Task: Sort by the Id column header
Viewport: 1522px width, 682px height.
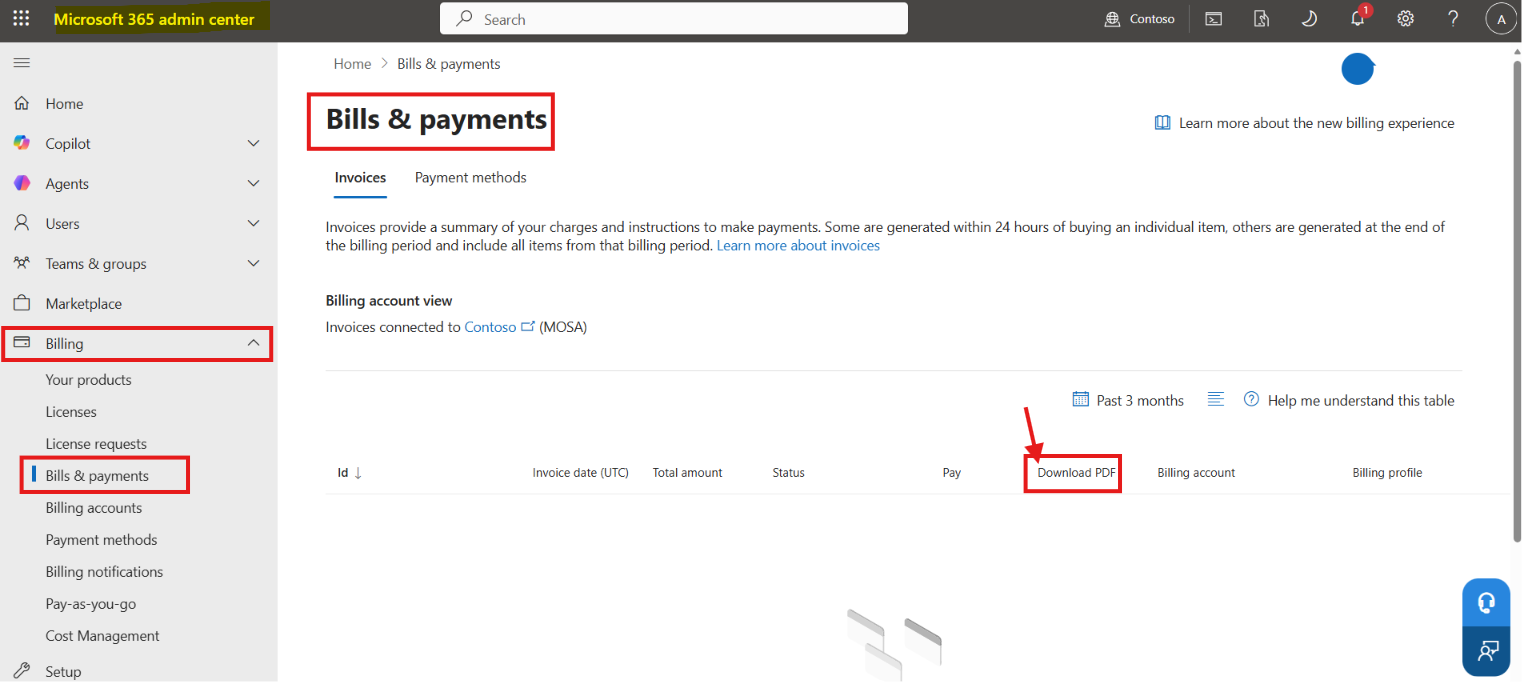Action: [349, 473]
